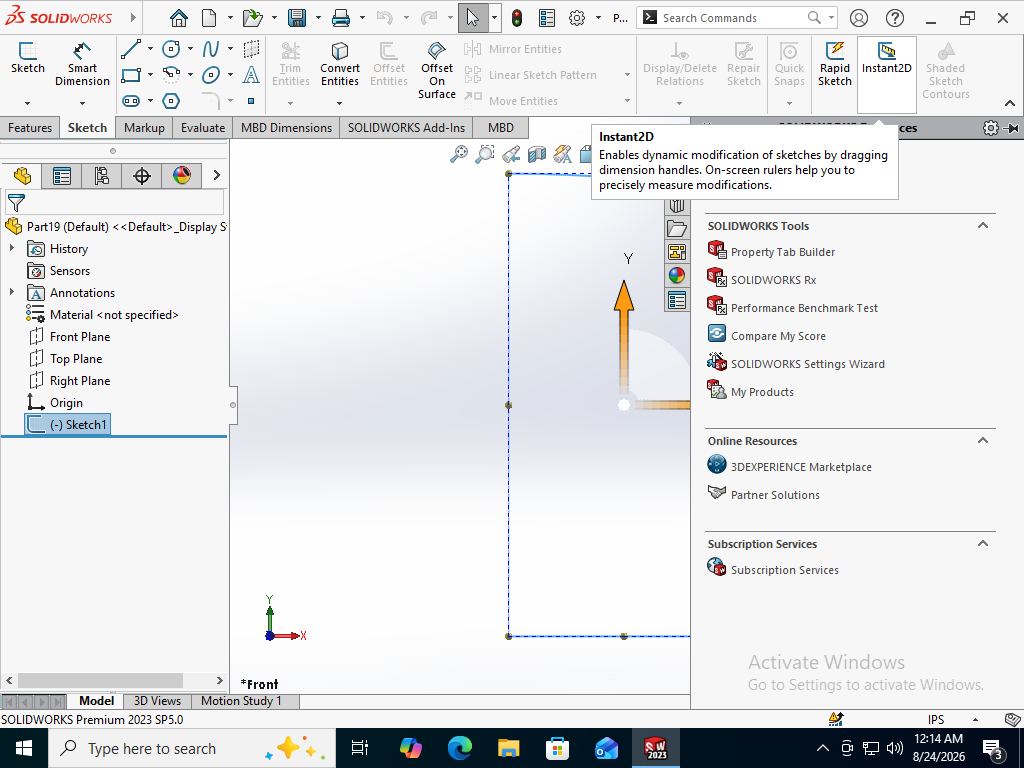Screen dimensions: 1024x768
Task: Open 3DEXPERIENCE Marketplace link
Action: coord(801,466)
